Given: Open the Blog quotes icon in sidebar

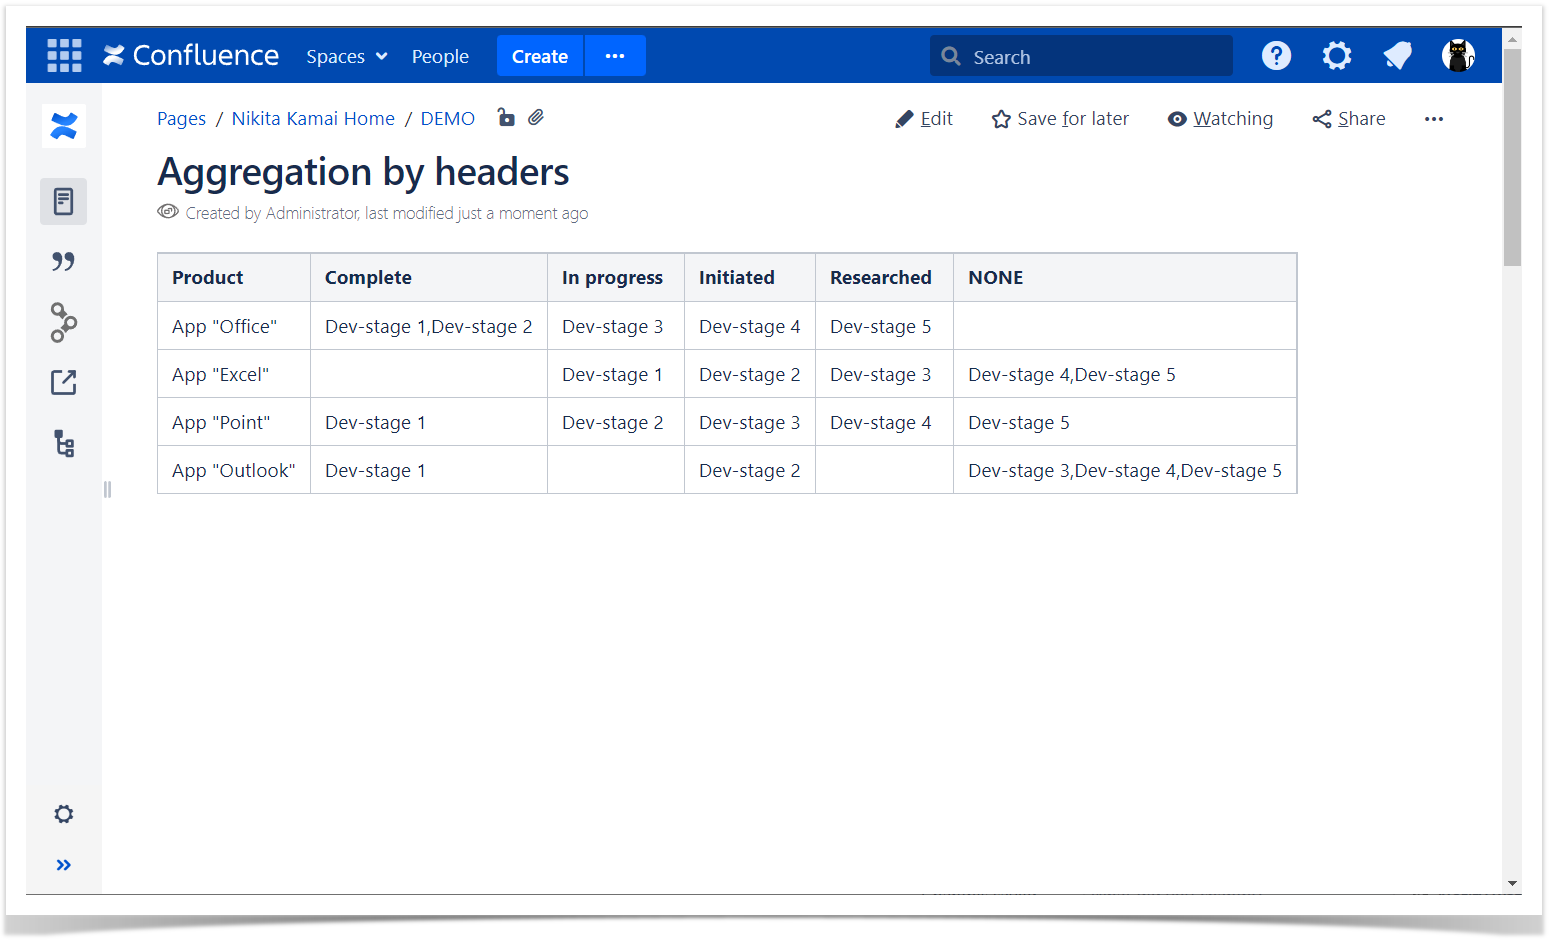Looking at the screenshot, I should coord(64,262).
